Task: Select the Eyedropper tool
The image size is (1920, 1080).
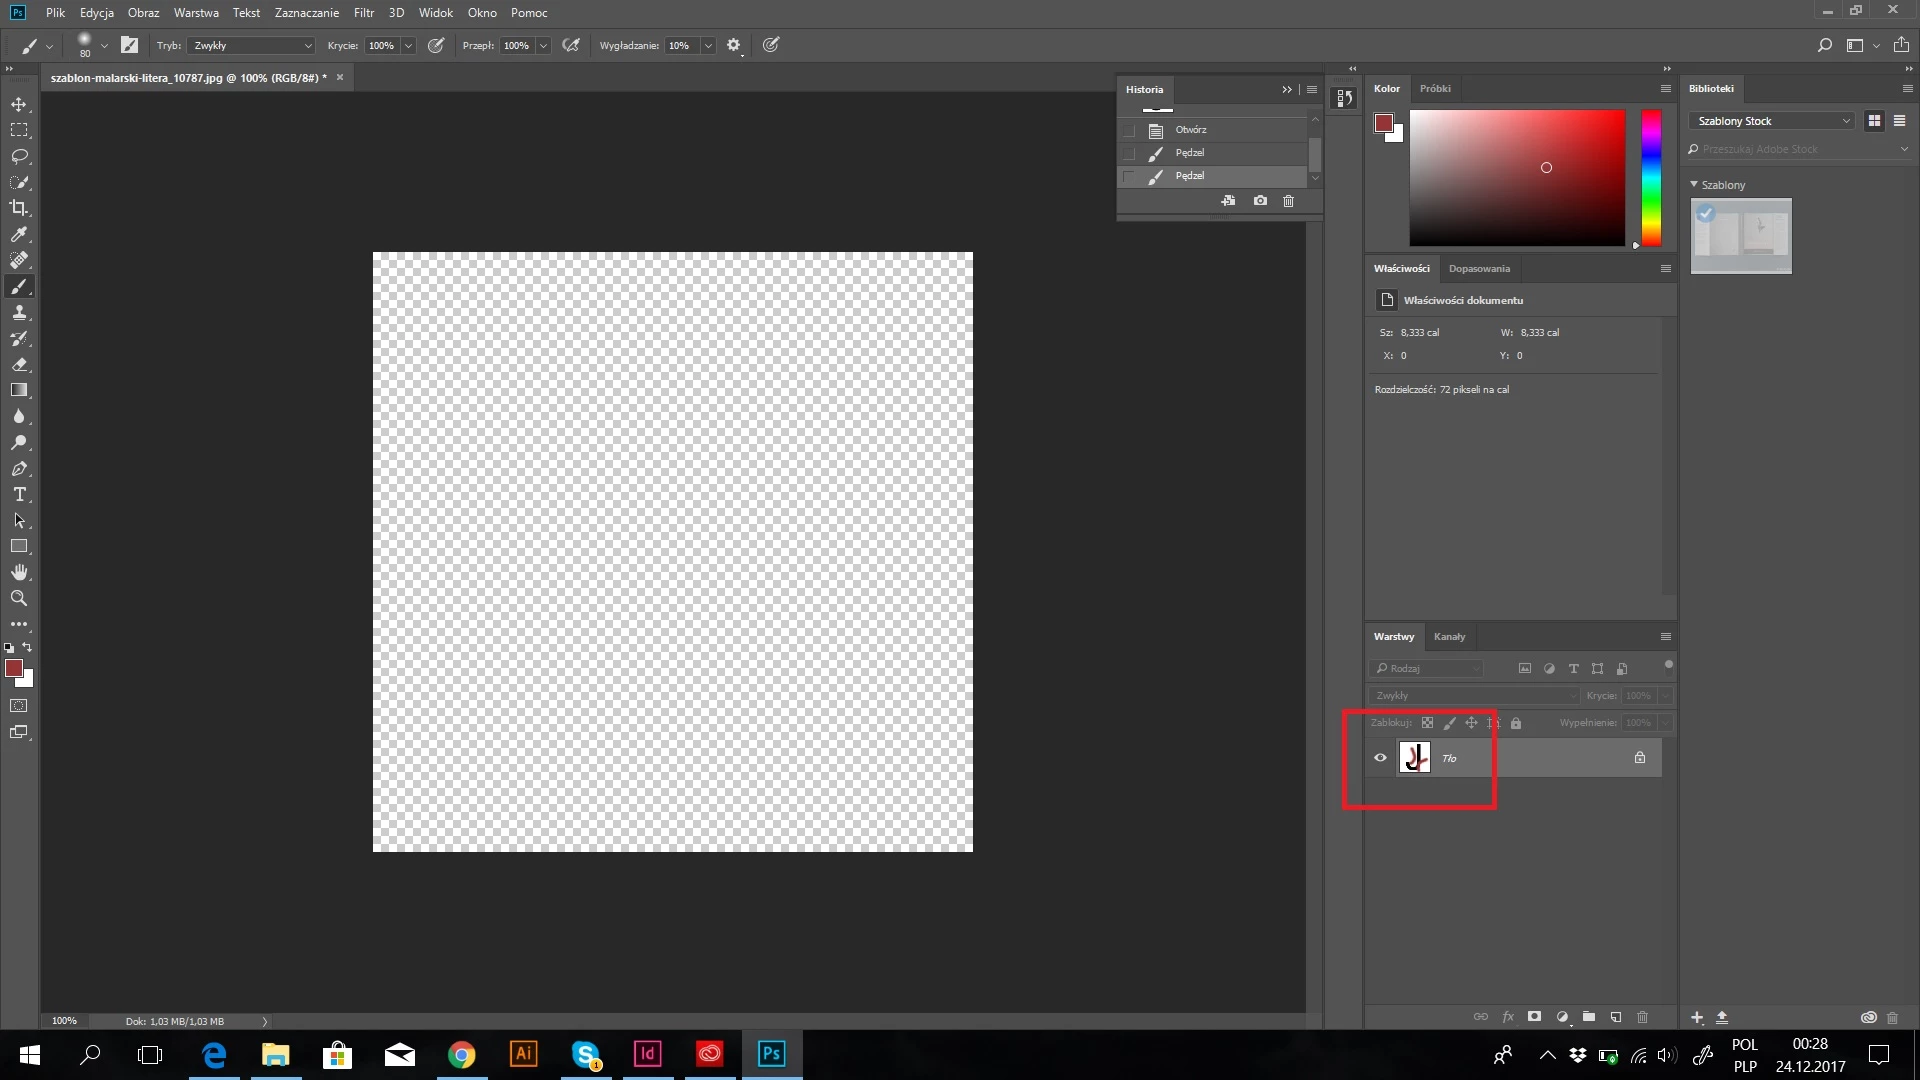Action: pos(19,234)
